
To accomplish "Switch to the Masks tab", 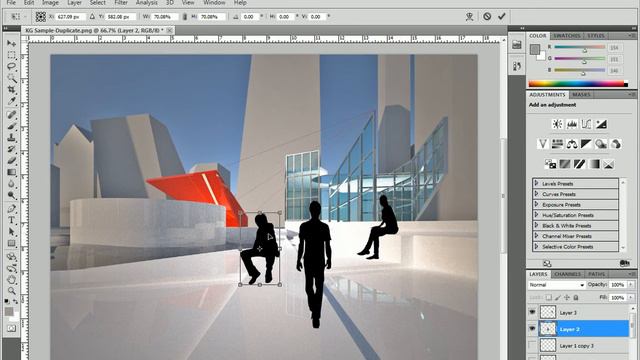I will click(581, 95).
